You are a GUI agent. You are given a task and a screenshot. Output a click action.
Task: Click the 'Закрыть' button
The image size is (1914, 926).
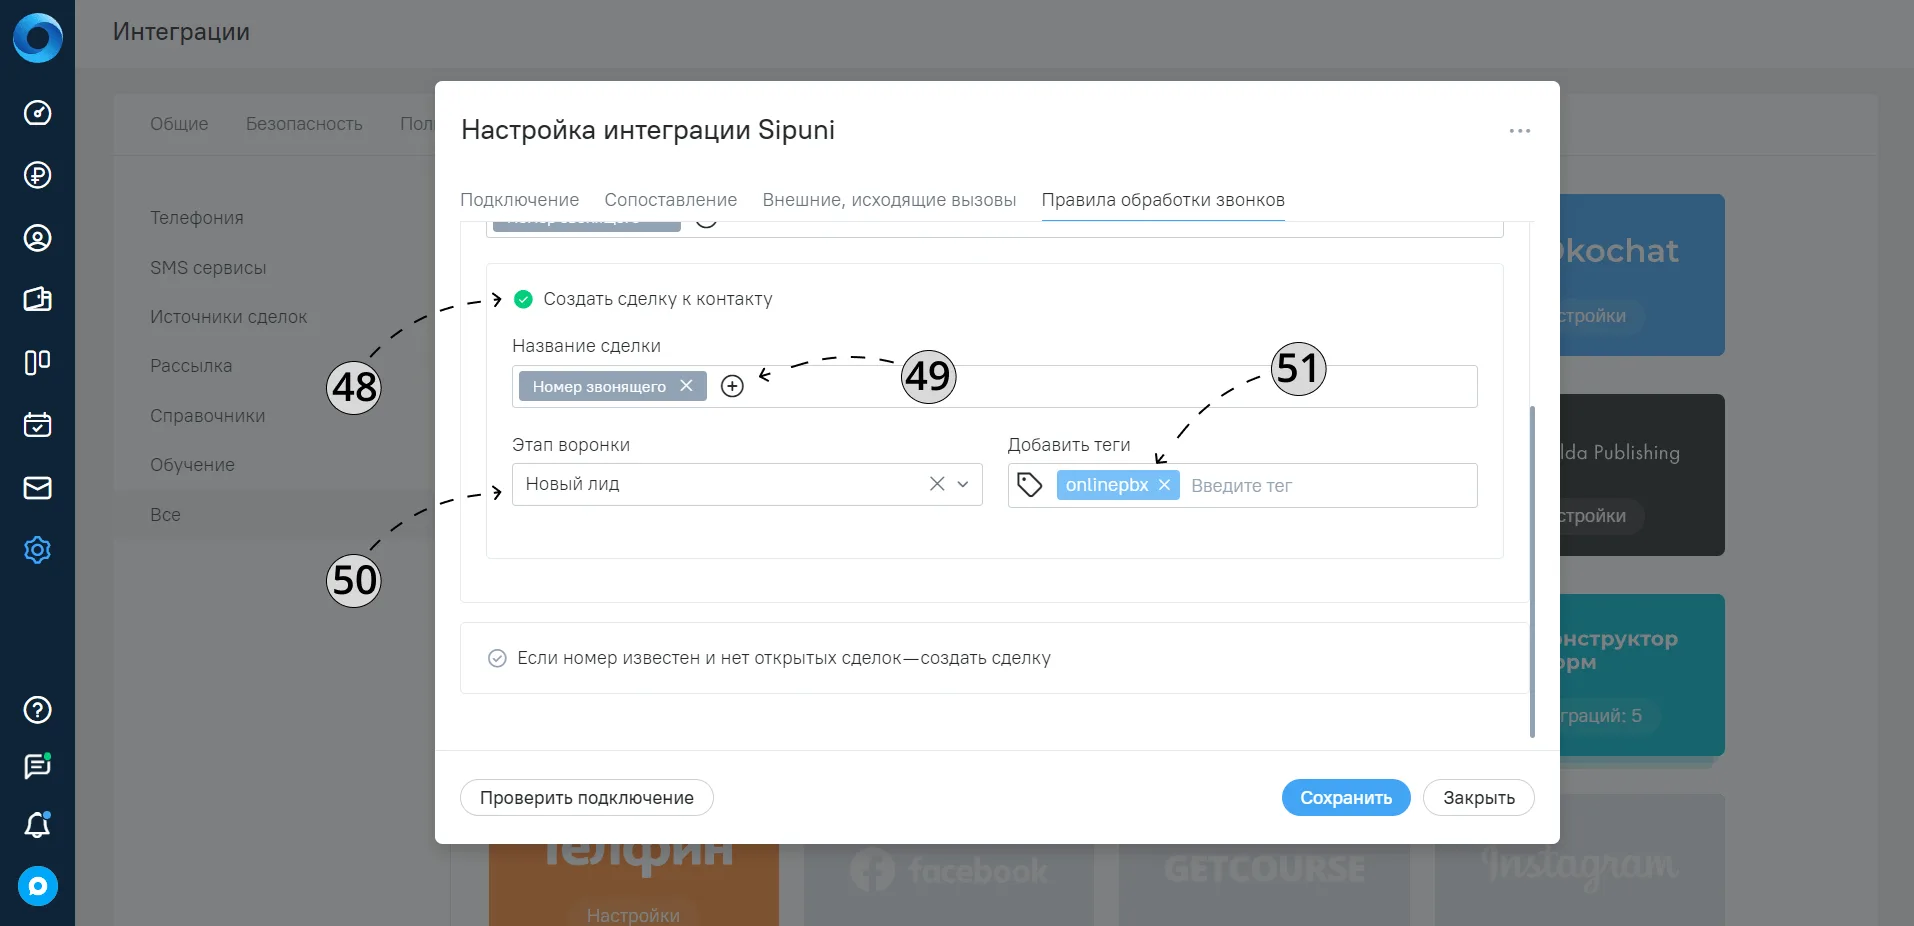(x=1479, y=798)
